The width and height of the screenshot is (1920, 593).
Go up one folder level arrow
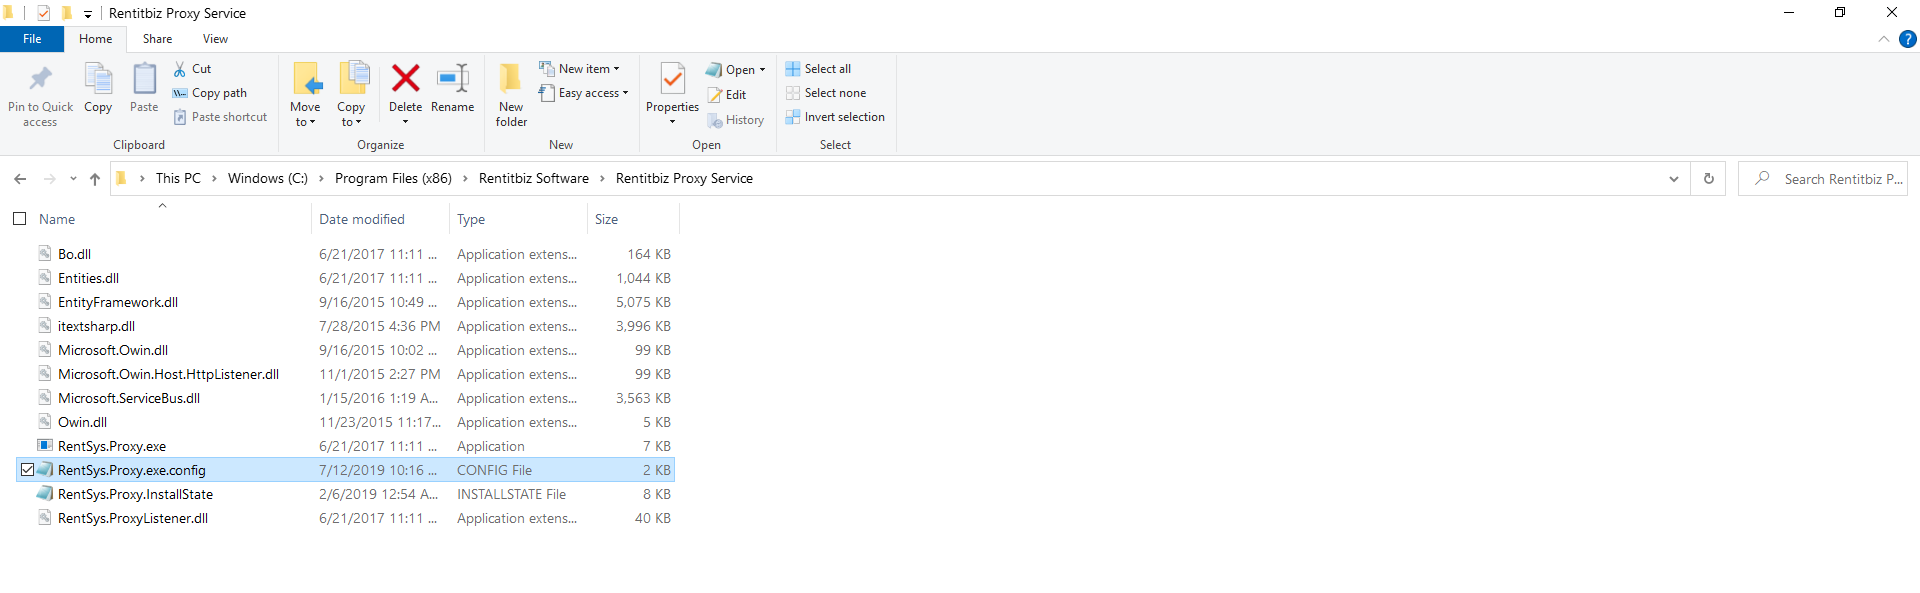tap(95, 179)
